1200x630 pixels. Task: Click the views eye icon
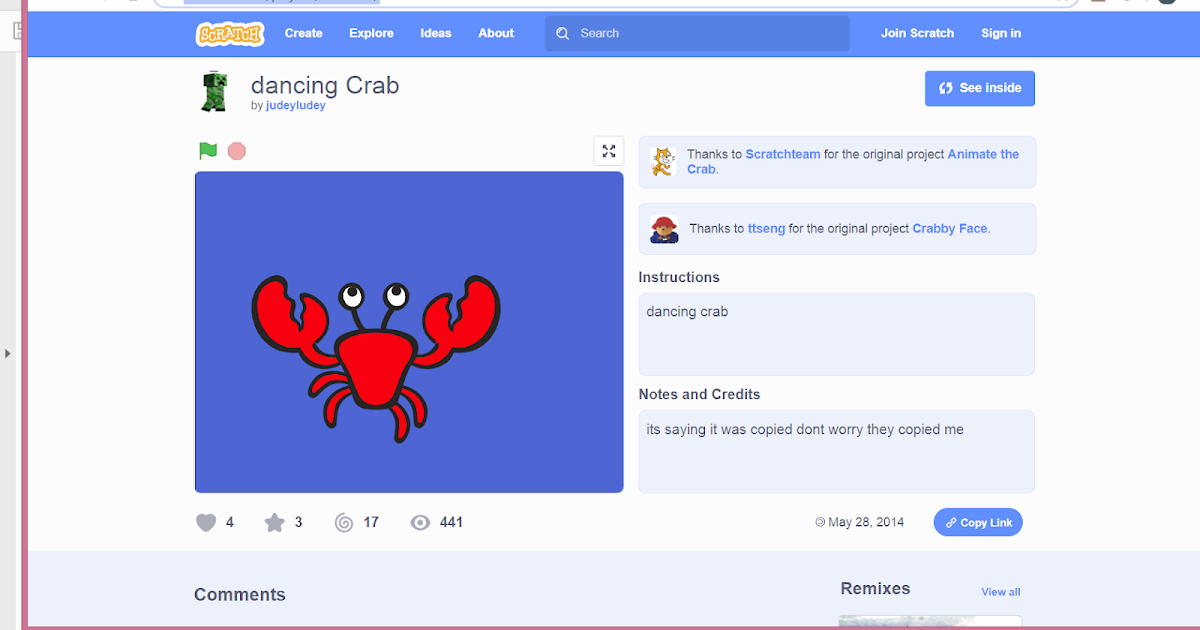420,521
